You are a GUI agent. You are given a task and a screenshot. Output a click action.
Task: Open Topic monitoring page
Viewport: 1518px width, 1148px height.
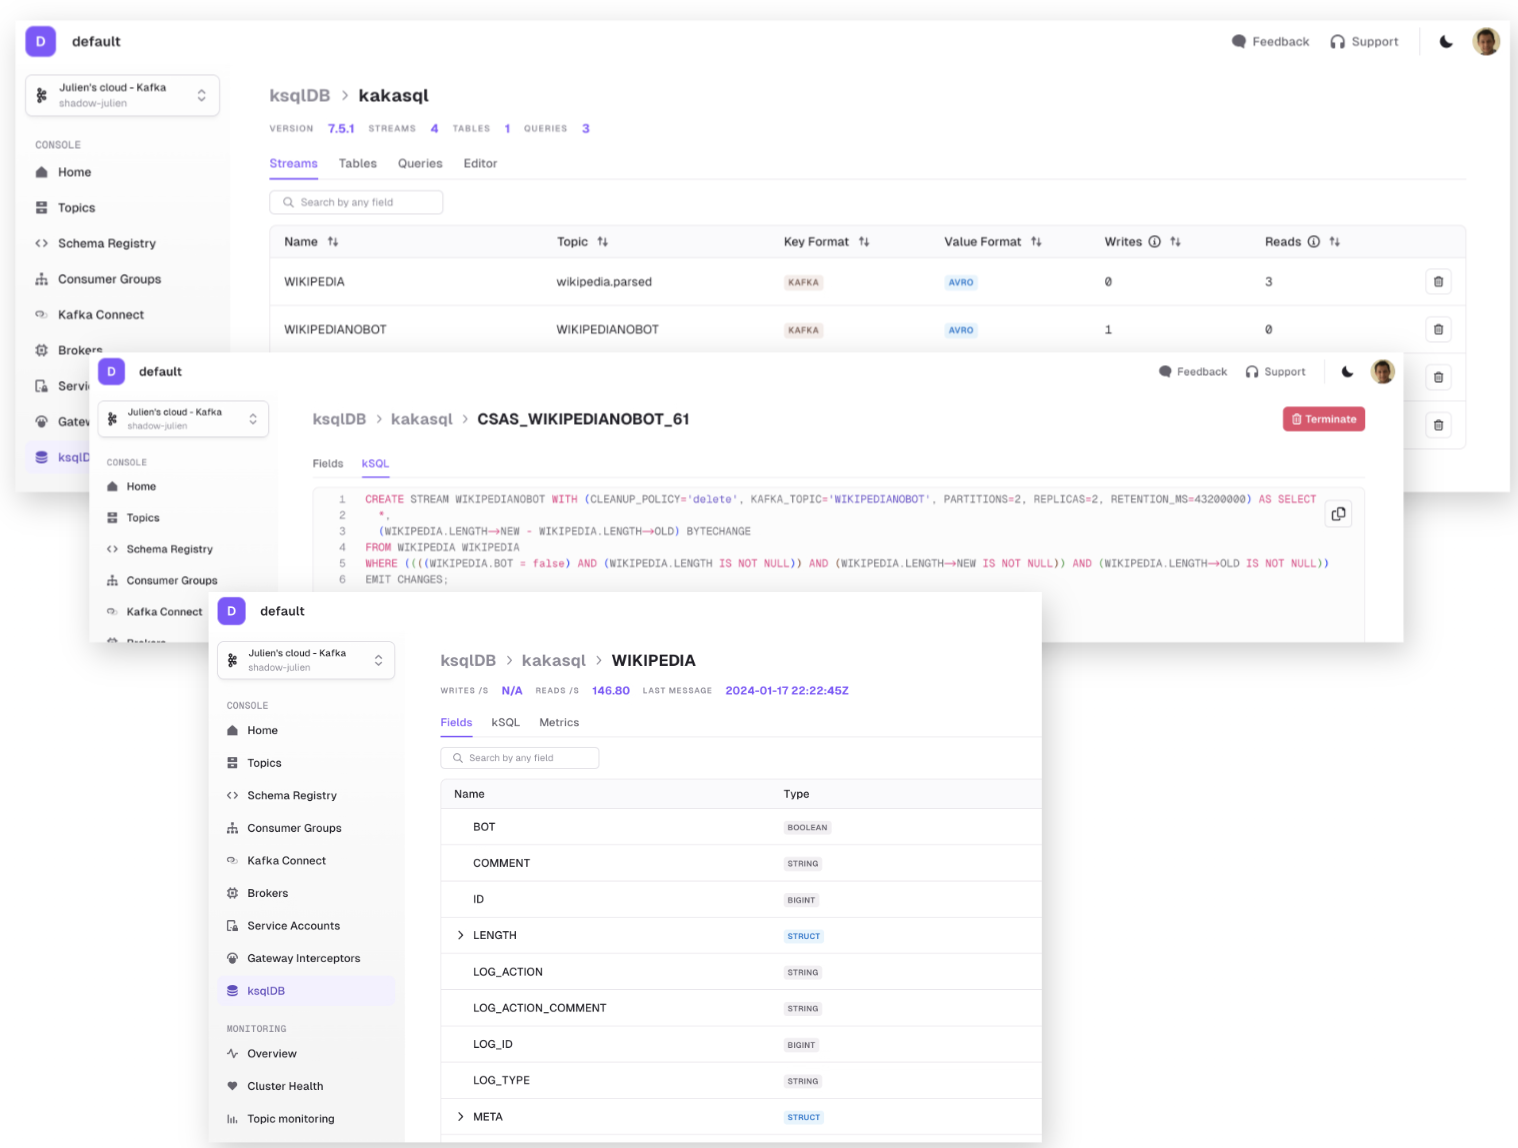tap(306, 1119)
